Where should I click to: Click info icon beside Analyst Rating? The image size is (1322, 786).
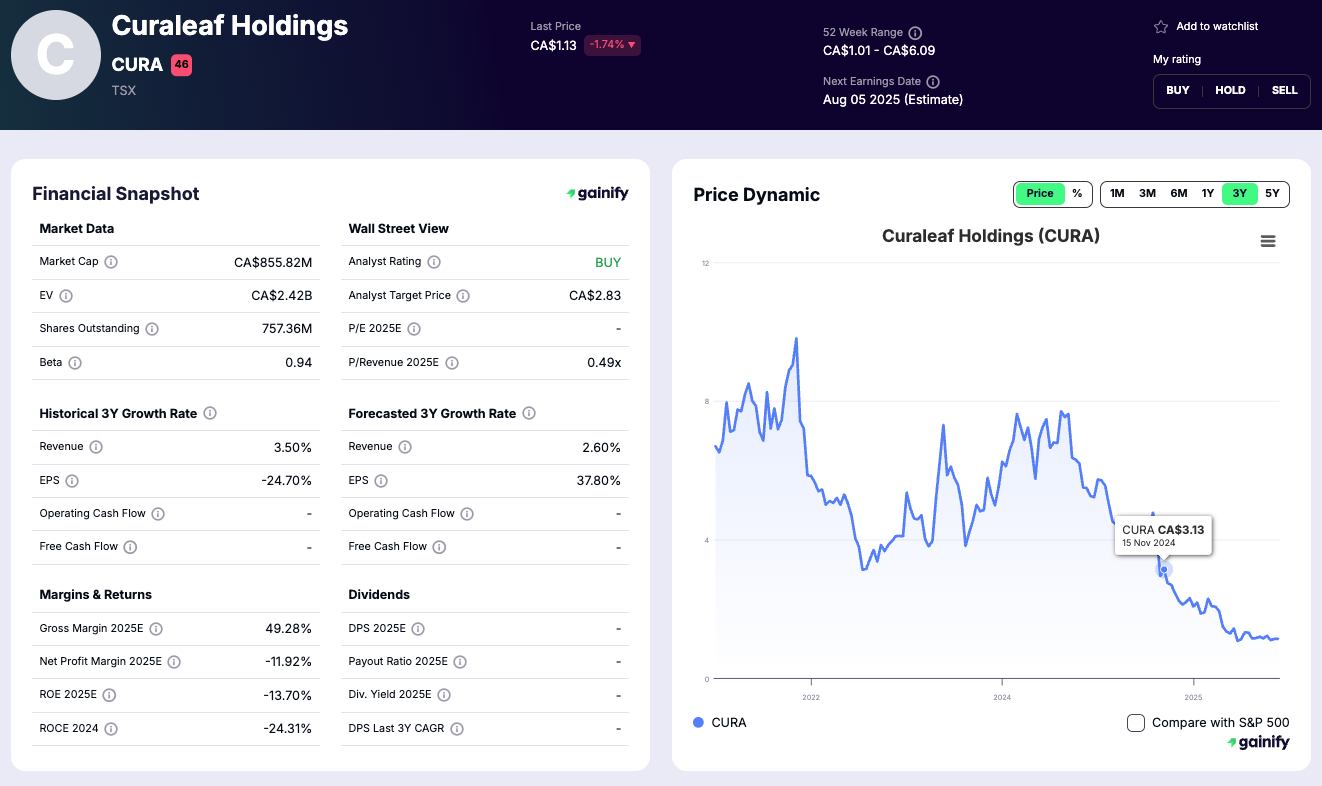pos(434,262)
